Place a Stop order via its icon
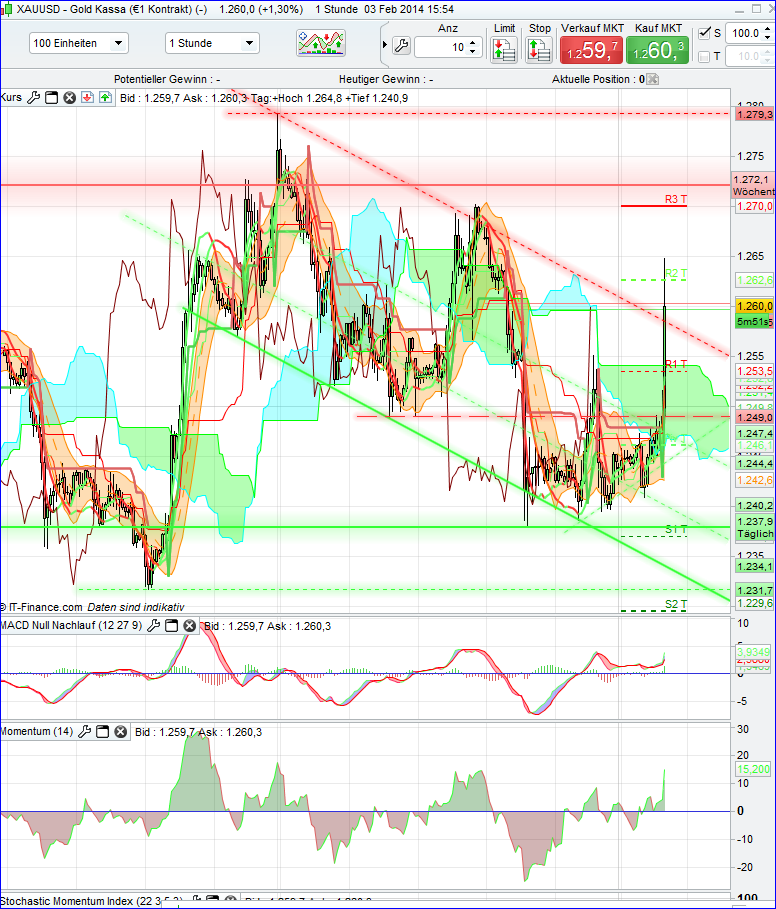The width and height of the screenshot is (776, 909). click(x=538, y=50)
